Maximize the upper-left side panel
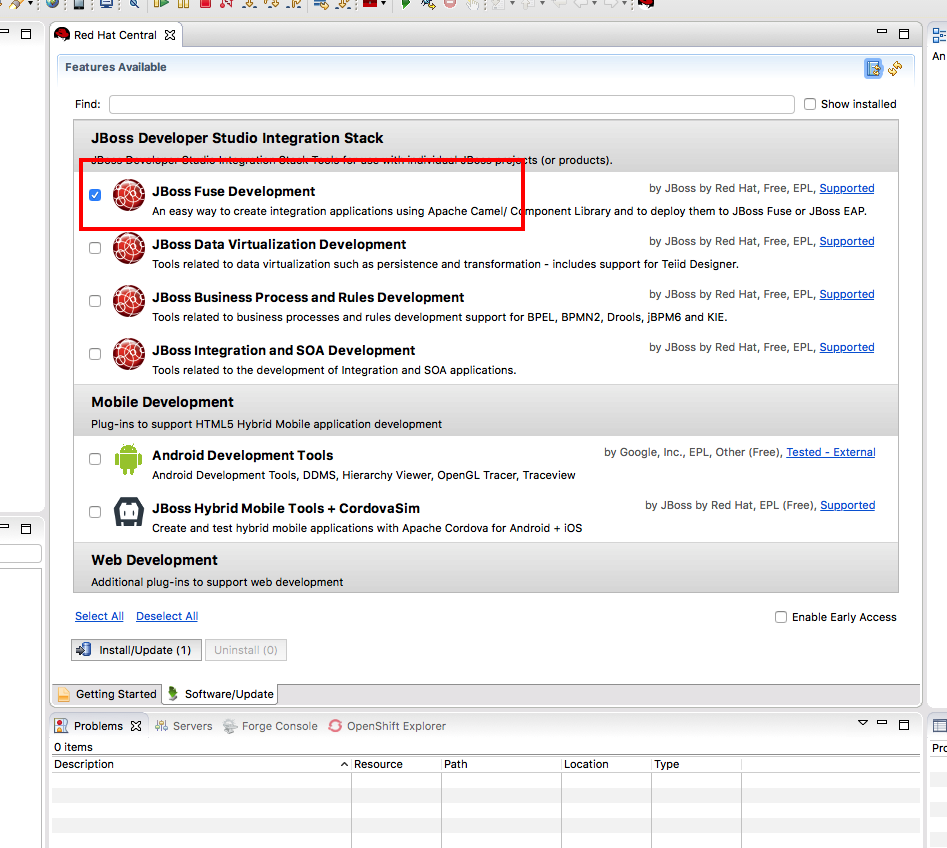Viewport: 947px width, 848px height. 26,34
